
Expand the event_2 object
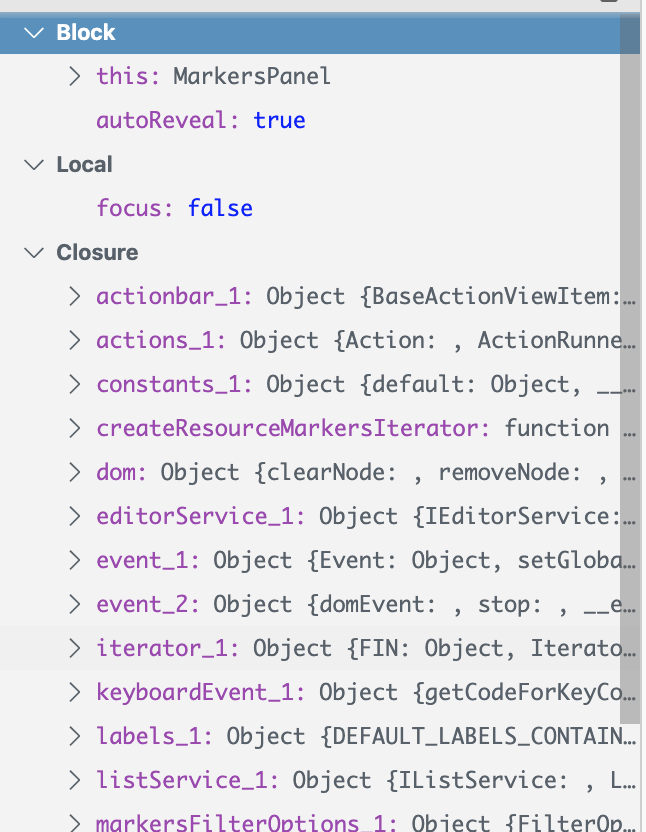coord(73,604)
